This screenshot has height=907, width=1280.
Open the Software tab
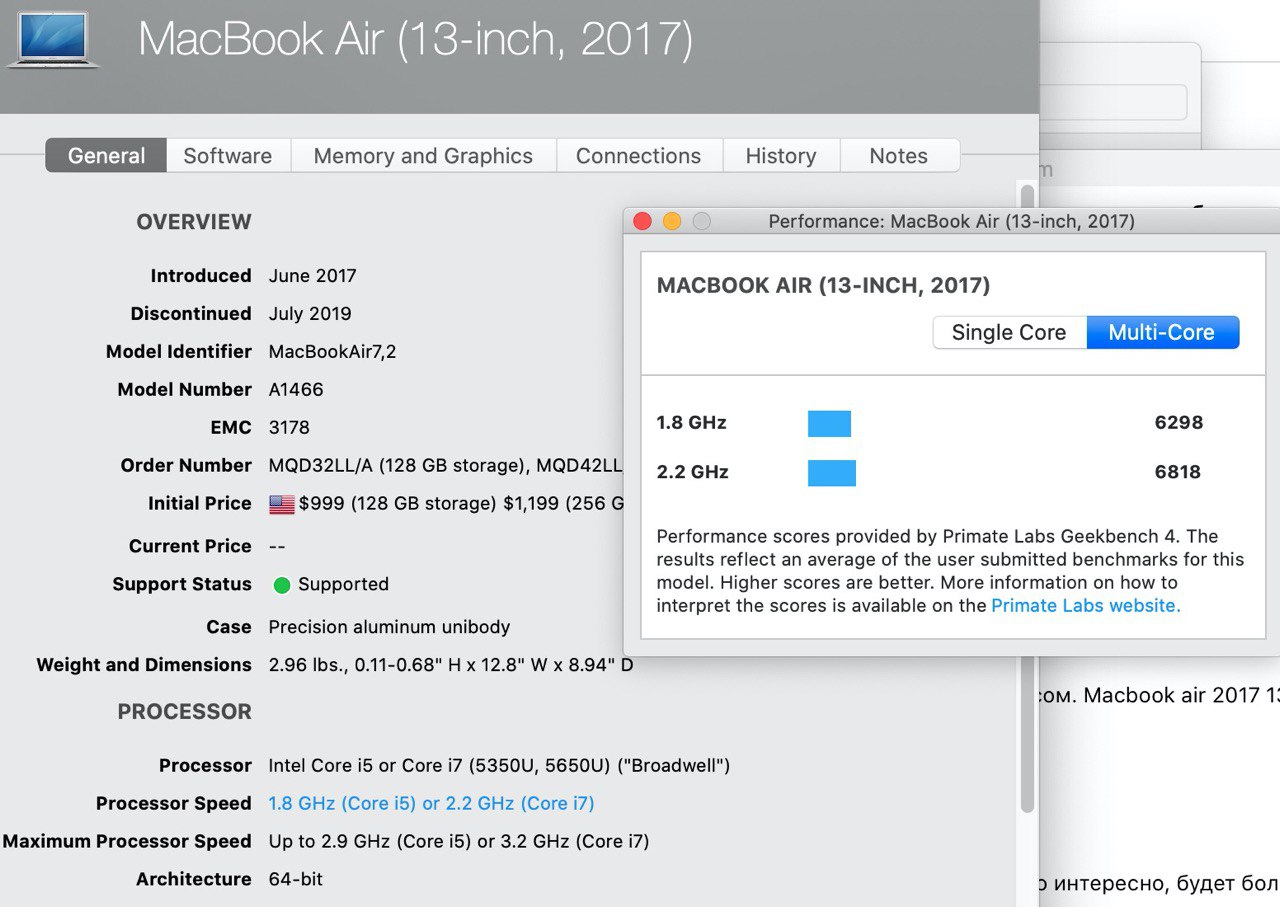click(x=228, y=156)
